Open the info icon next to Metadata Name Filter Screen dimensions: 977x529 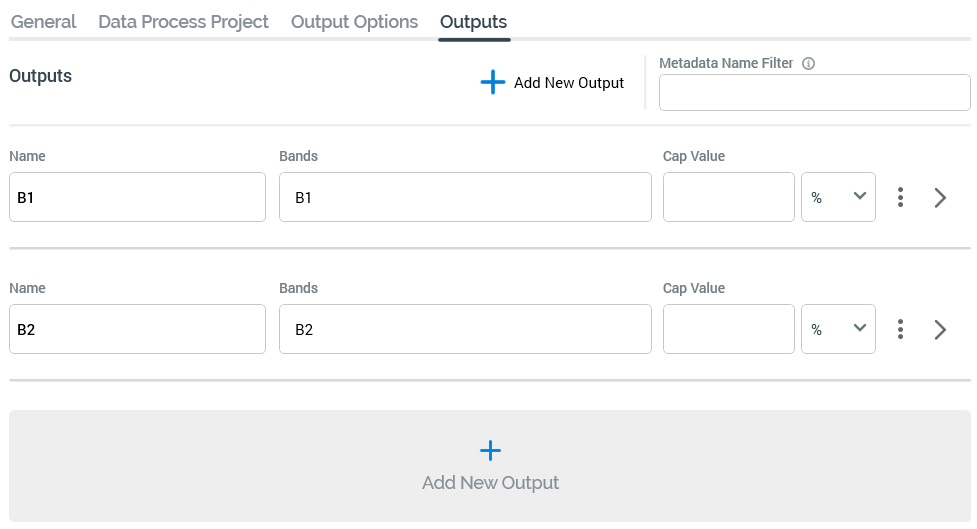click(x=809, y=63)
